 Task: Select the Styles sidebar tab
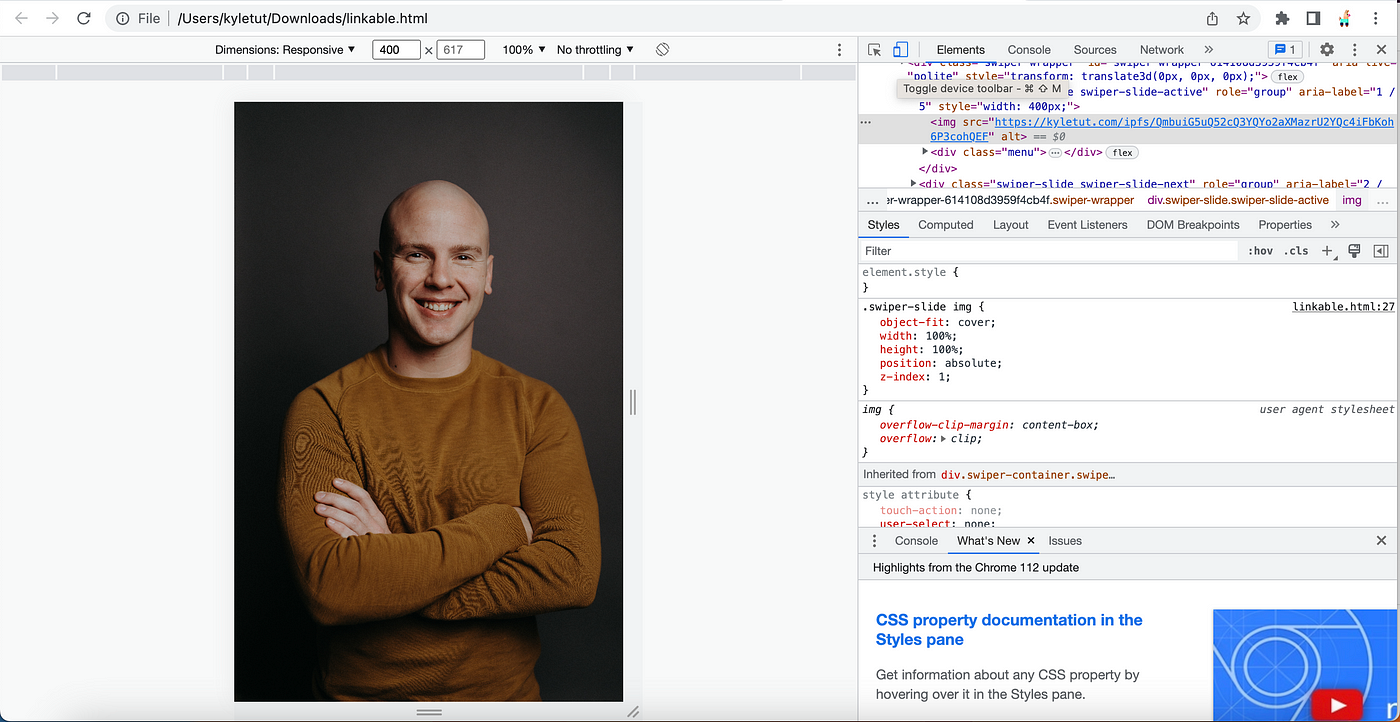(883, 225)
